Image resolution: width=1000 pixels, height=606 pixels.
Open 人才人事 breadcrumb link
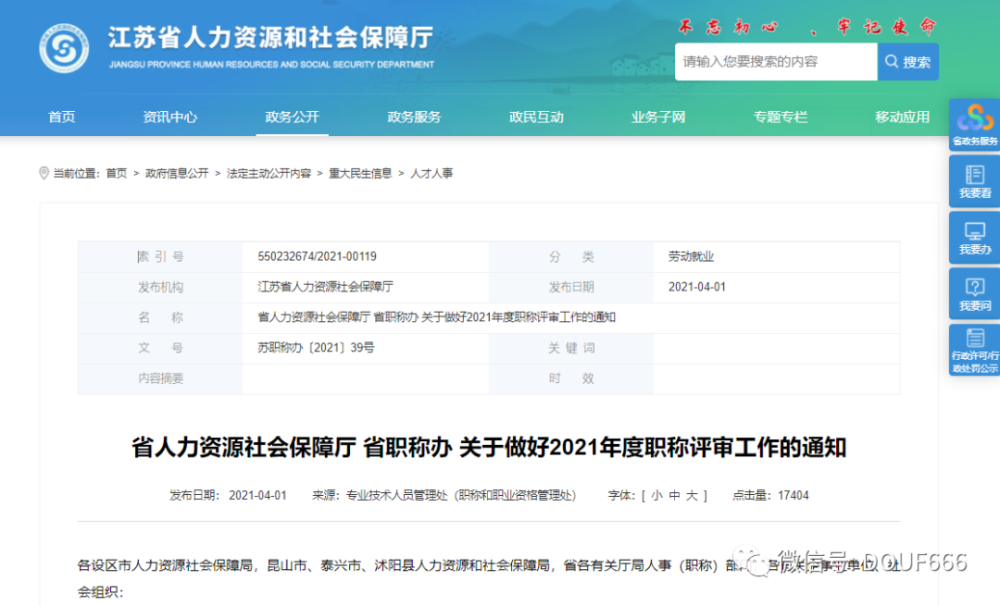432,173
